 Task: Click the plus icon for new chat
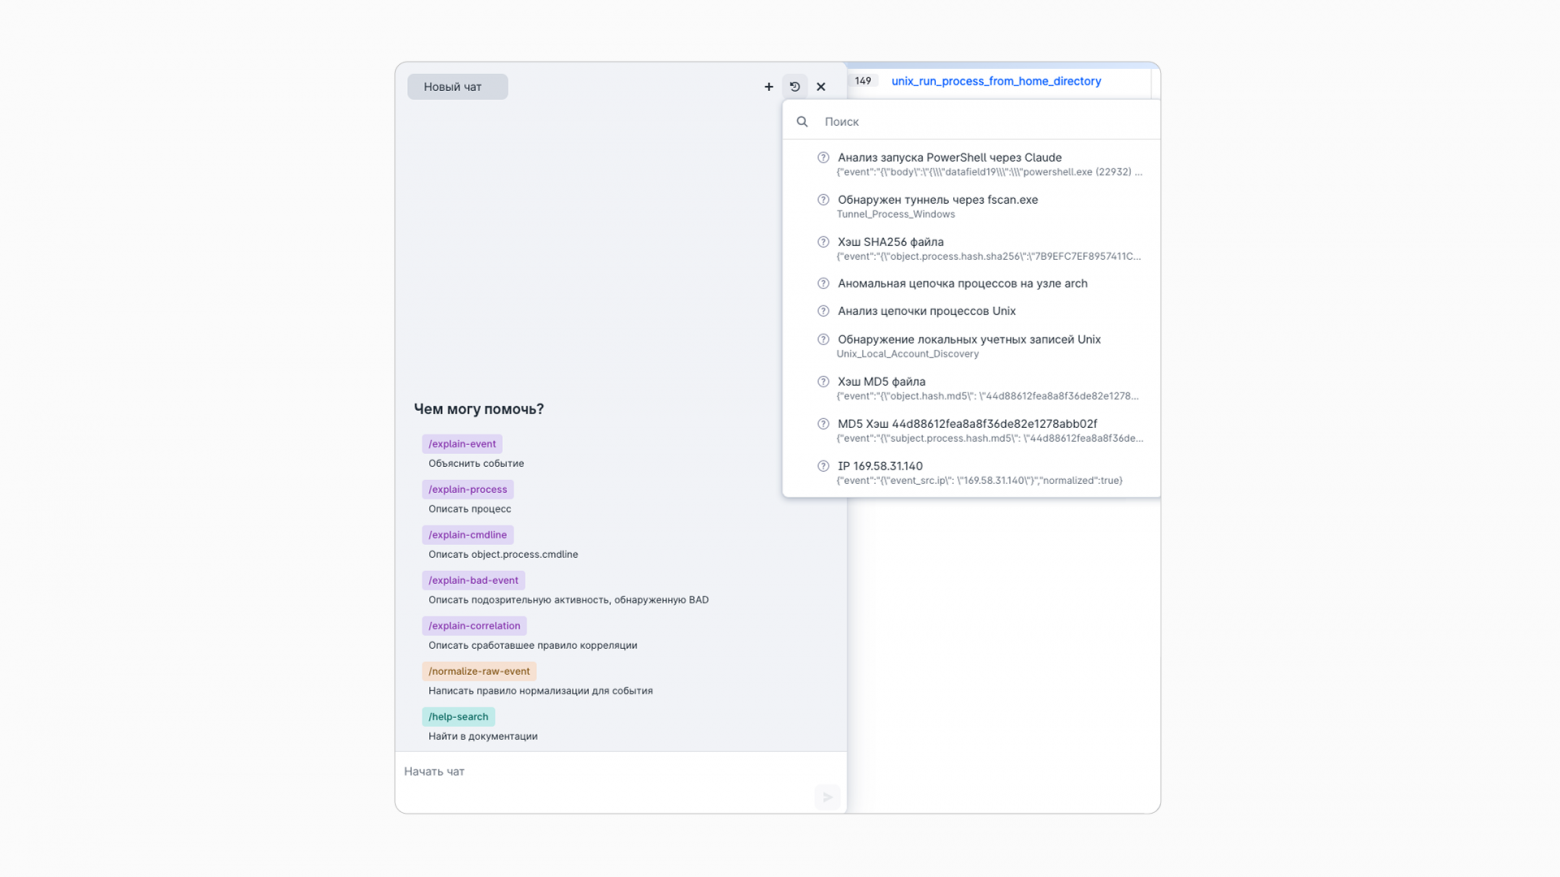769,87
